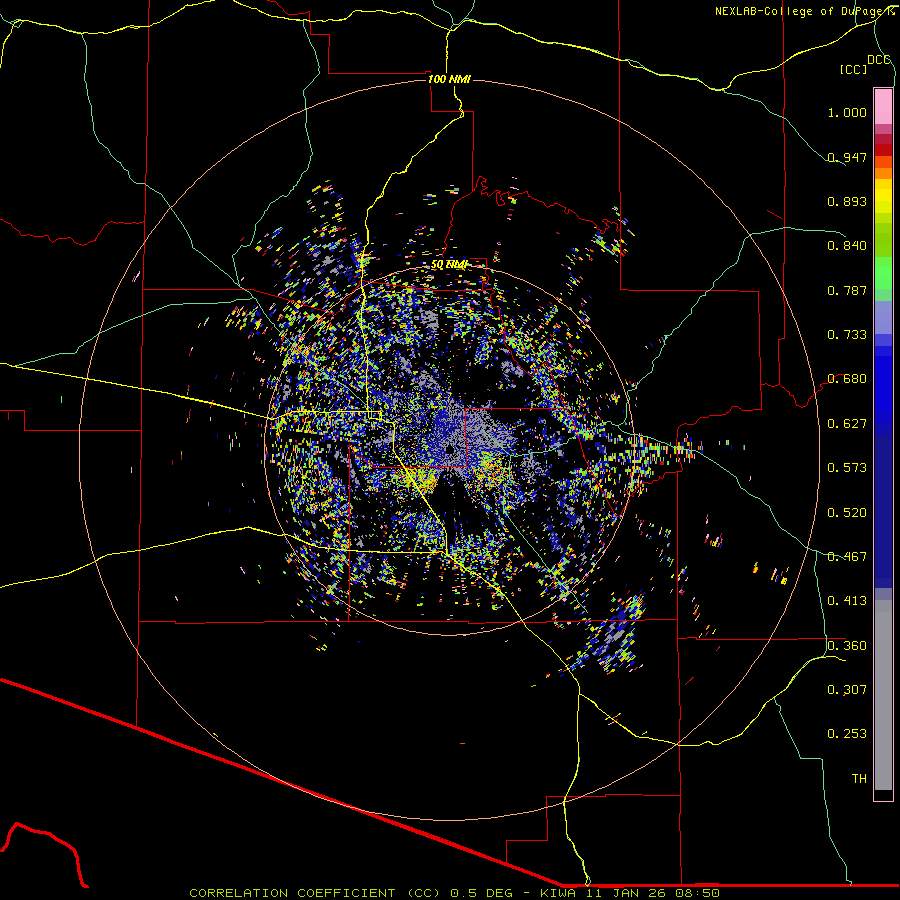The width and height of the screenshot is (900, 900).
Task: Click the 100 NMI range ring label
Action: [x=449, y=79]
